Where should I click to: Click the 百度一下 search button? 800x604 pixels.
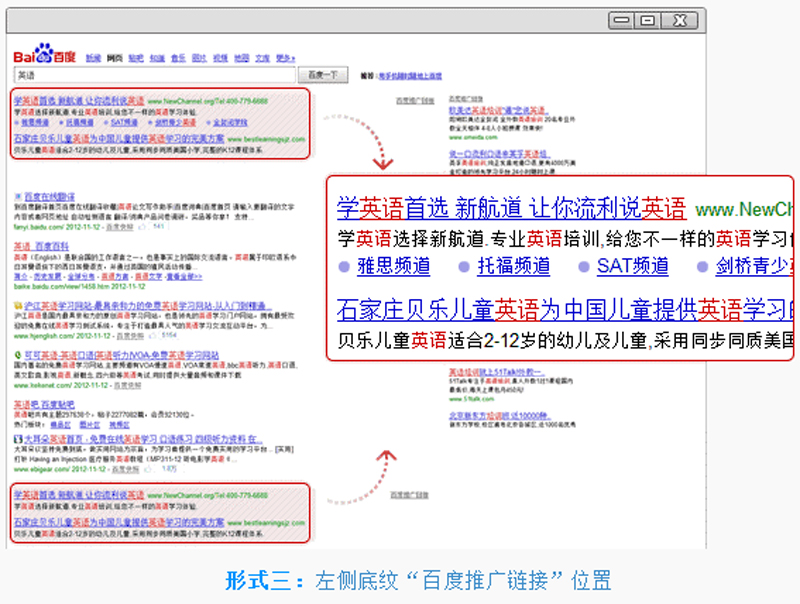coord(323,75)
